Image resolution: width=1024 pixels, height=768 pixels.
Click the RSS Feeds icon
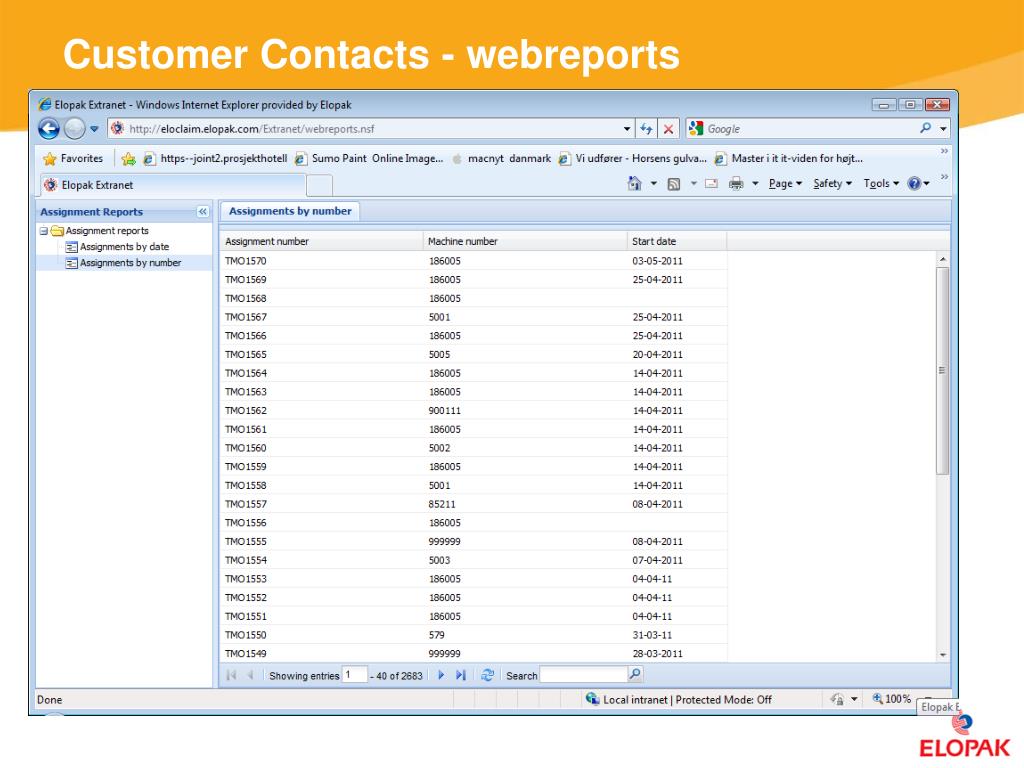pyautogui.click(x=674, y=184)
